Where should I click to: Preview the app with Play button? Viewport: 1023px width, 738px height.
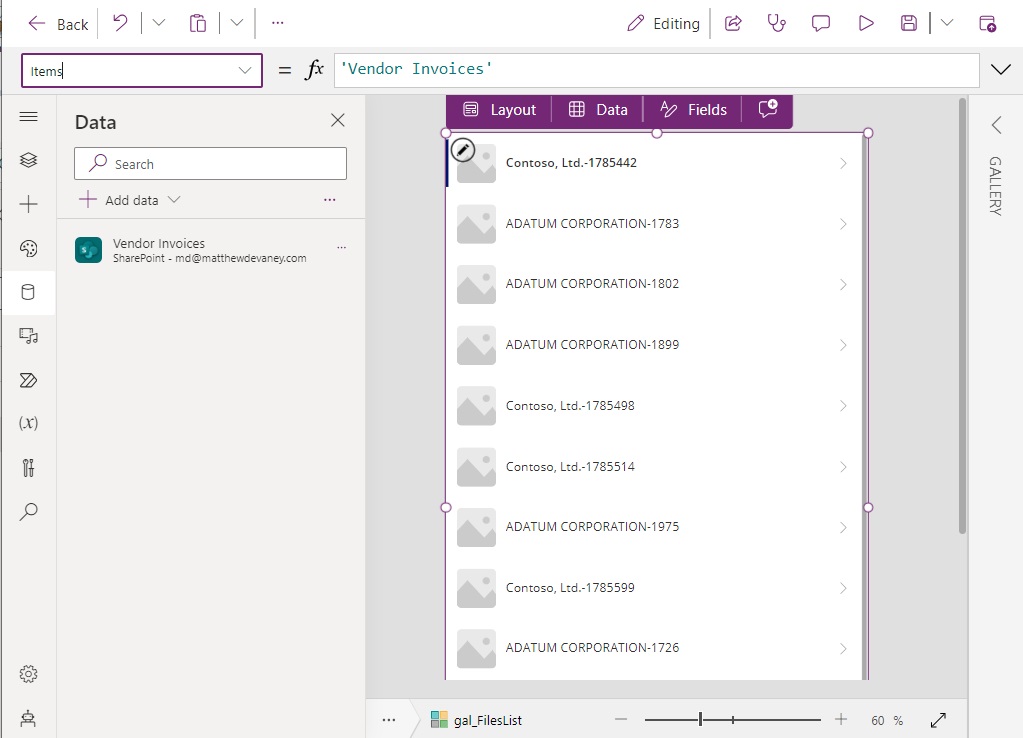coord(866,23)
